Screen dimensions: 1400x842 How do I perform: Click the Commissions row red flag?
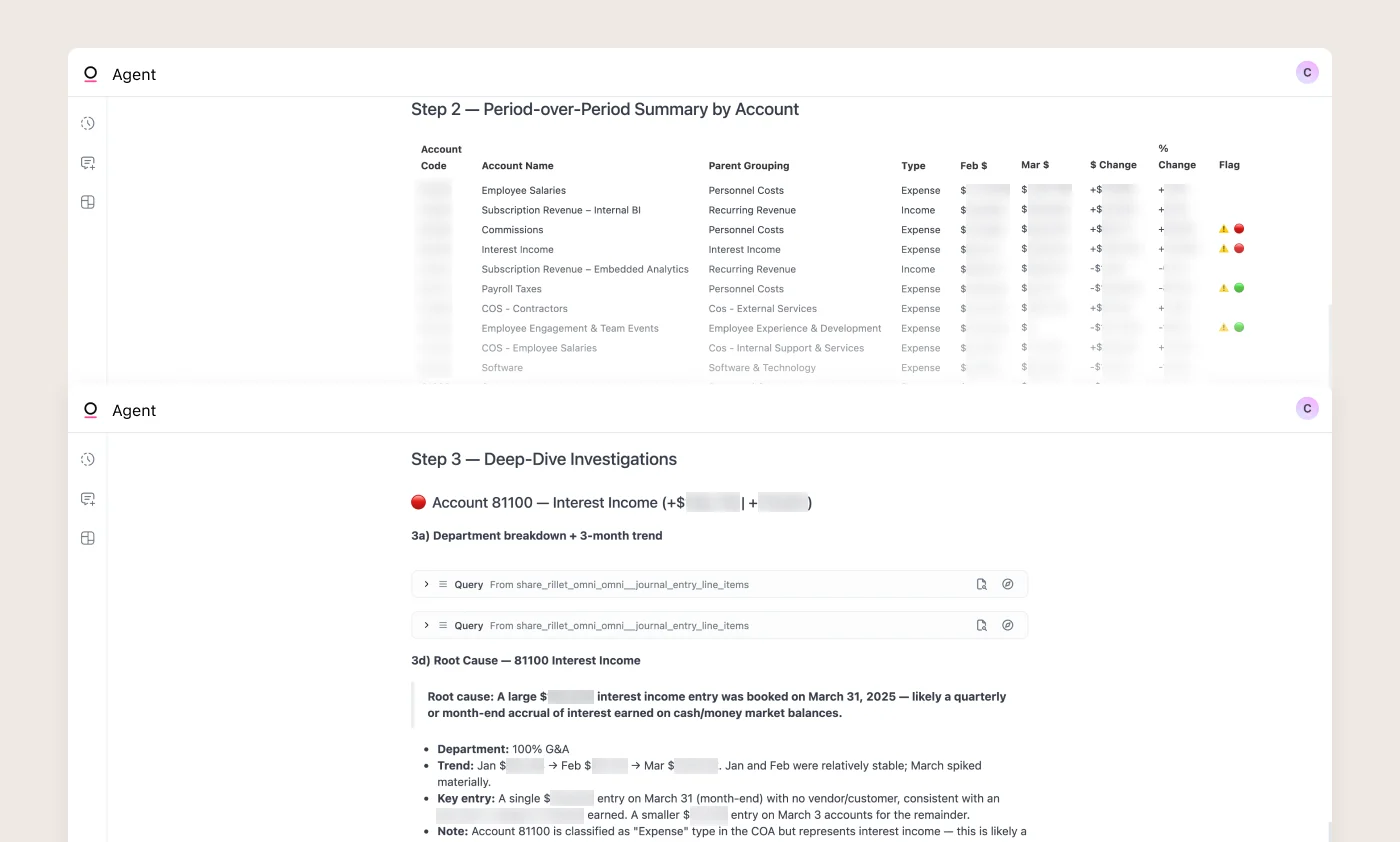pos(1239,229)
